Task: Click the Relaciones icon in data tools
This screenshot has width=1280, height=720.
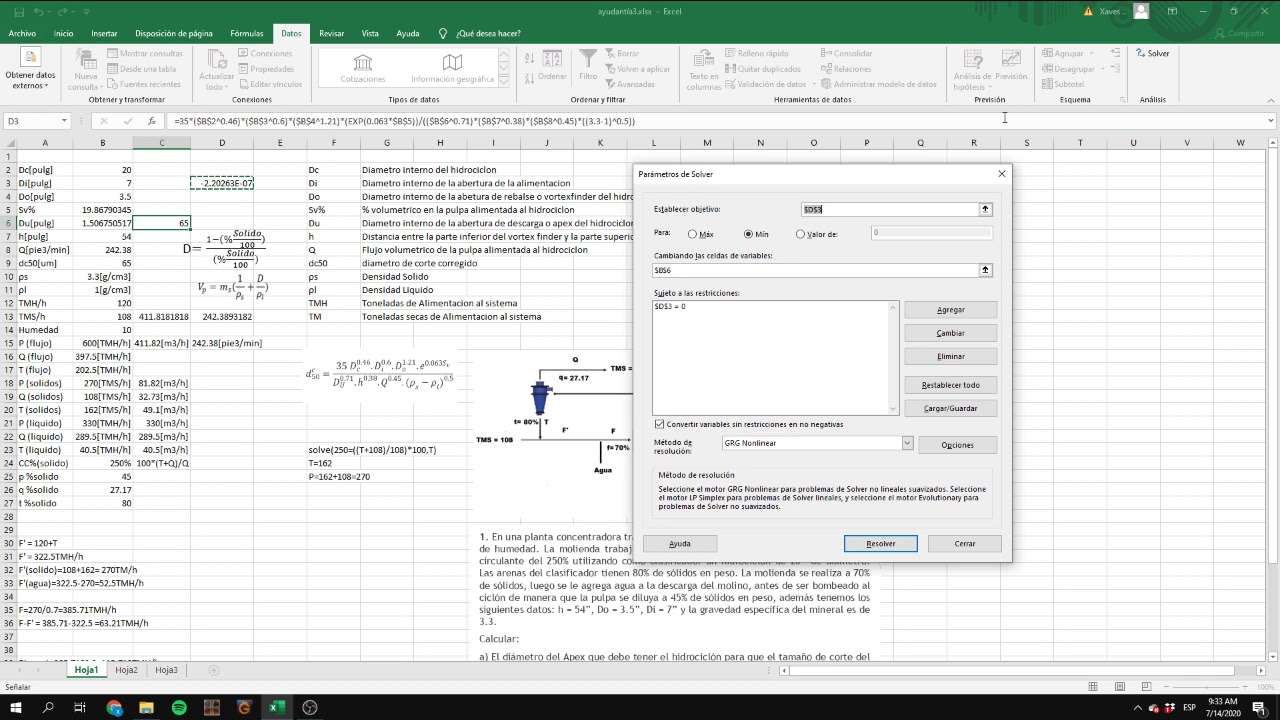Action: [827, 69]
